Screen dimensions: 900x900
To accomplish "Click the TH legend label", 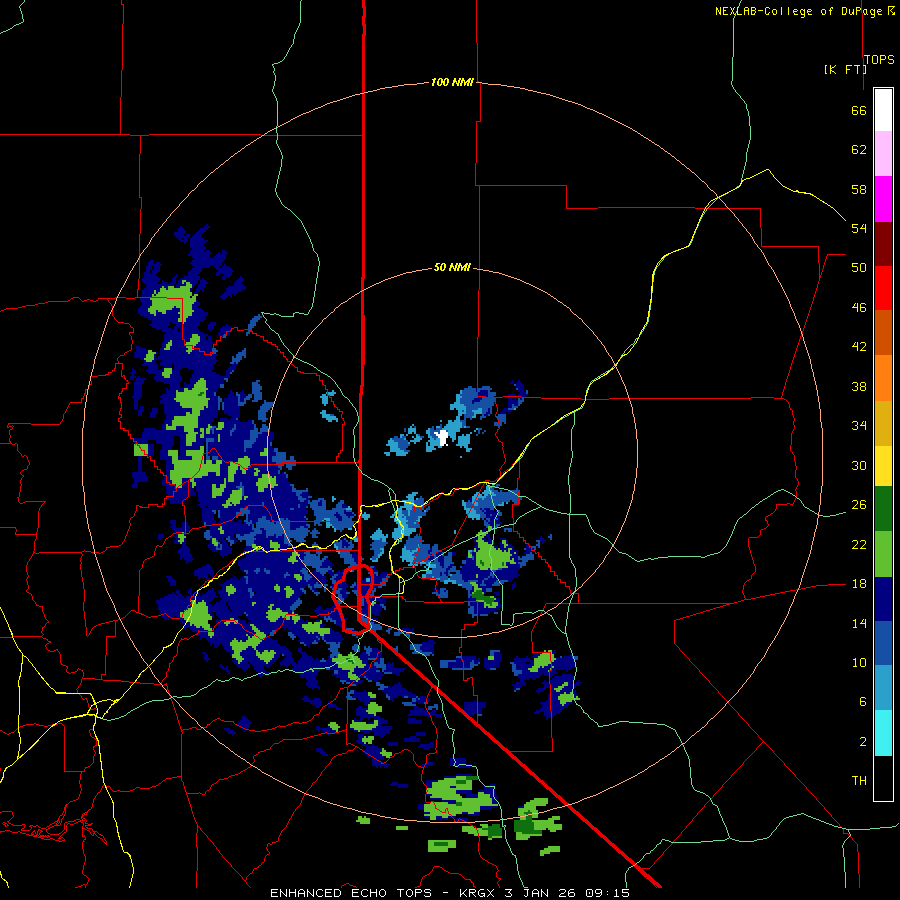I will pyautogui.click(x=859, y=781).
